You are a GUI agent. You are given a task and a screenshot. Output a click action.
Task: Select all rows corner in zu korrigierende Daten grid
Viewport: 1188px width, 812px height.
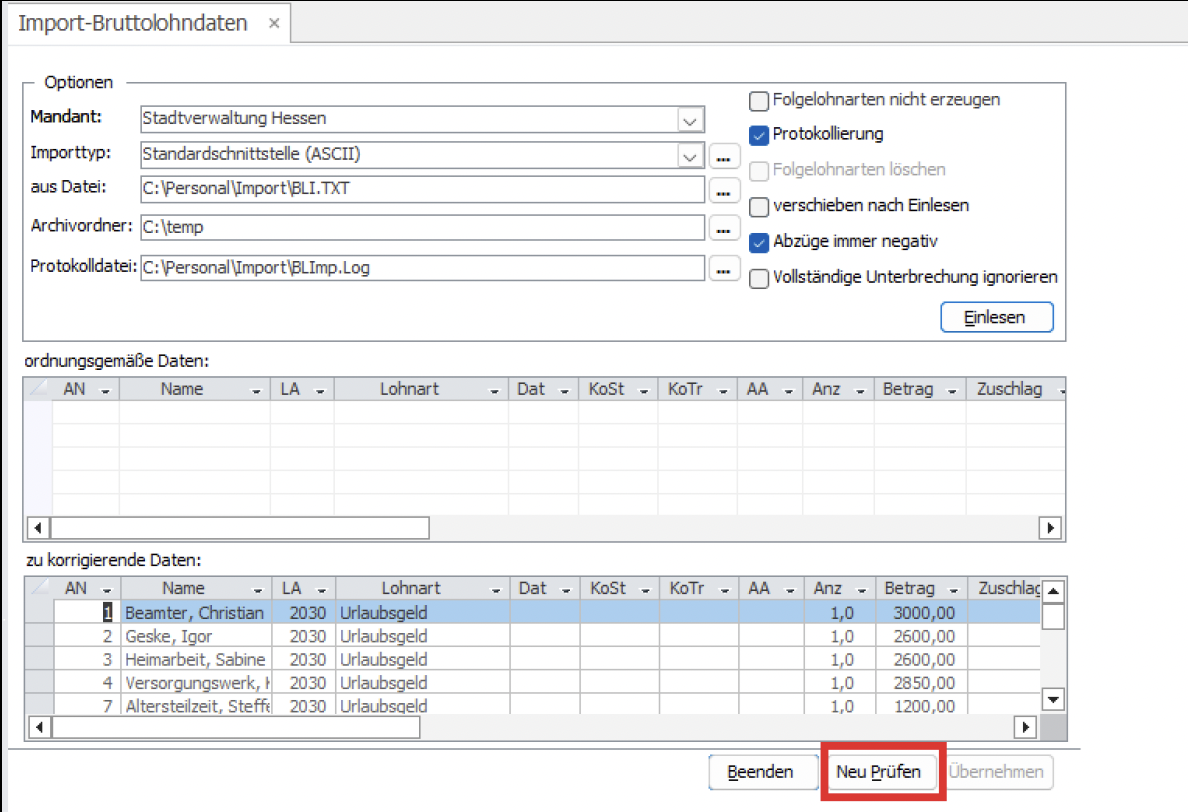click(39, 589)
